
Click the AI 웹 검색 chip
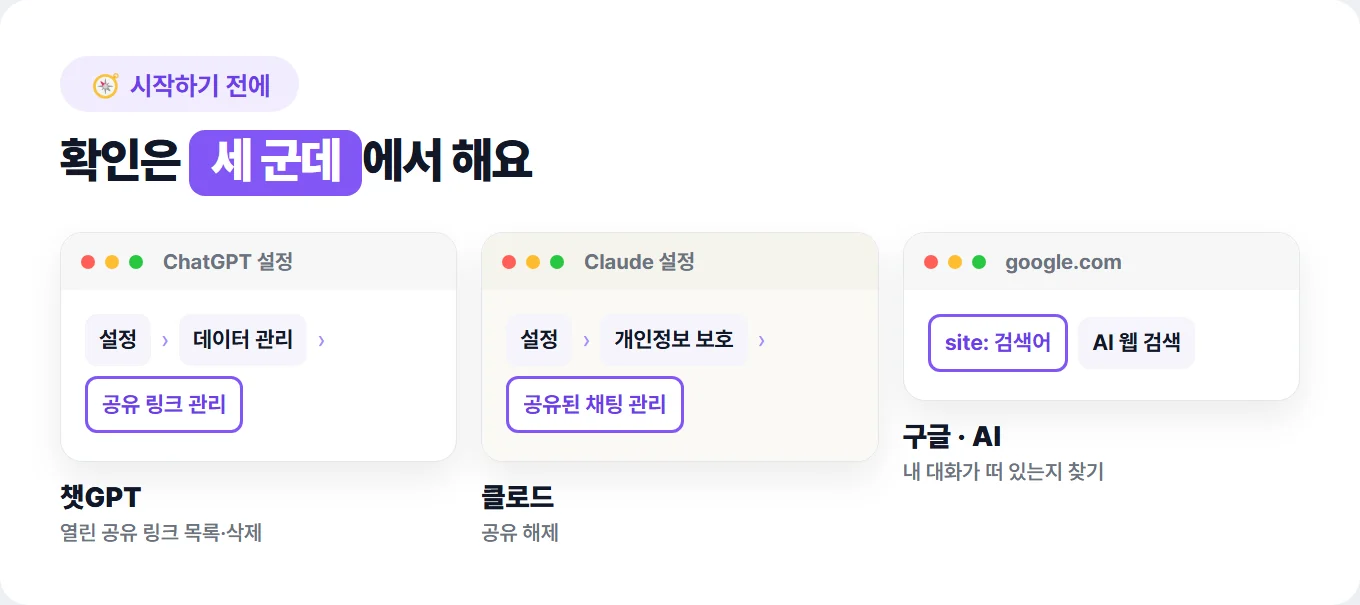[1137, 343]
